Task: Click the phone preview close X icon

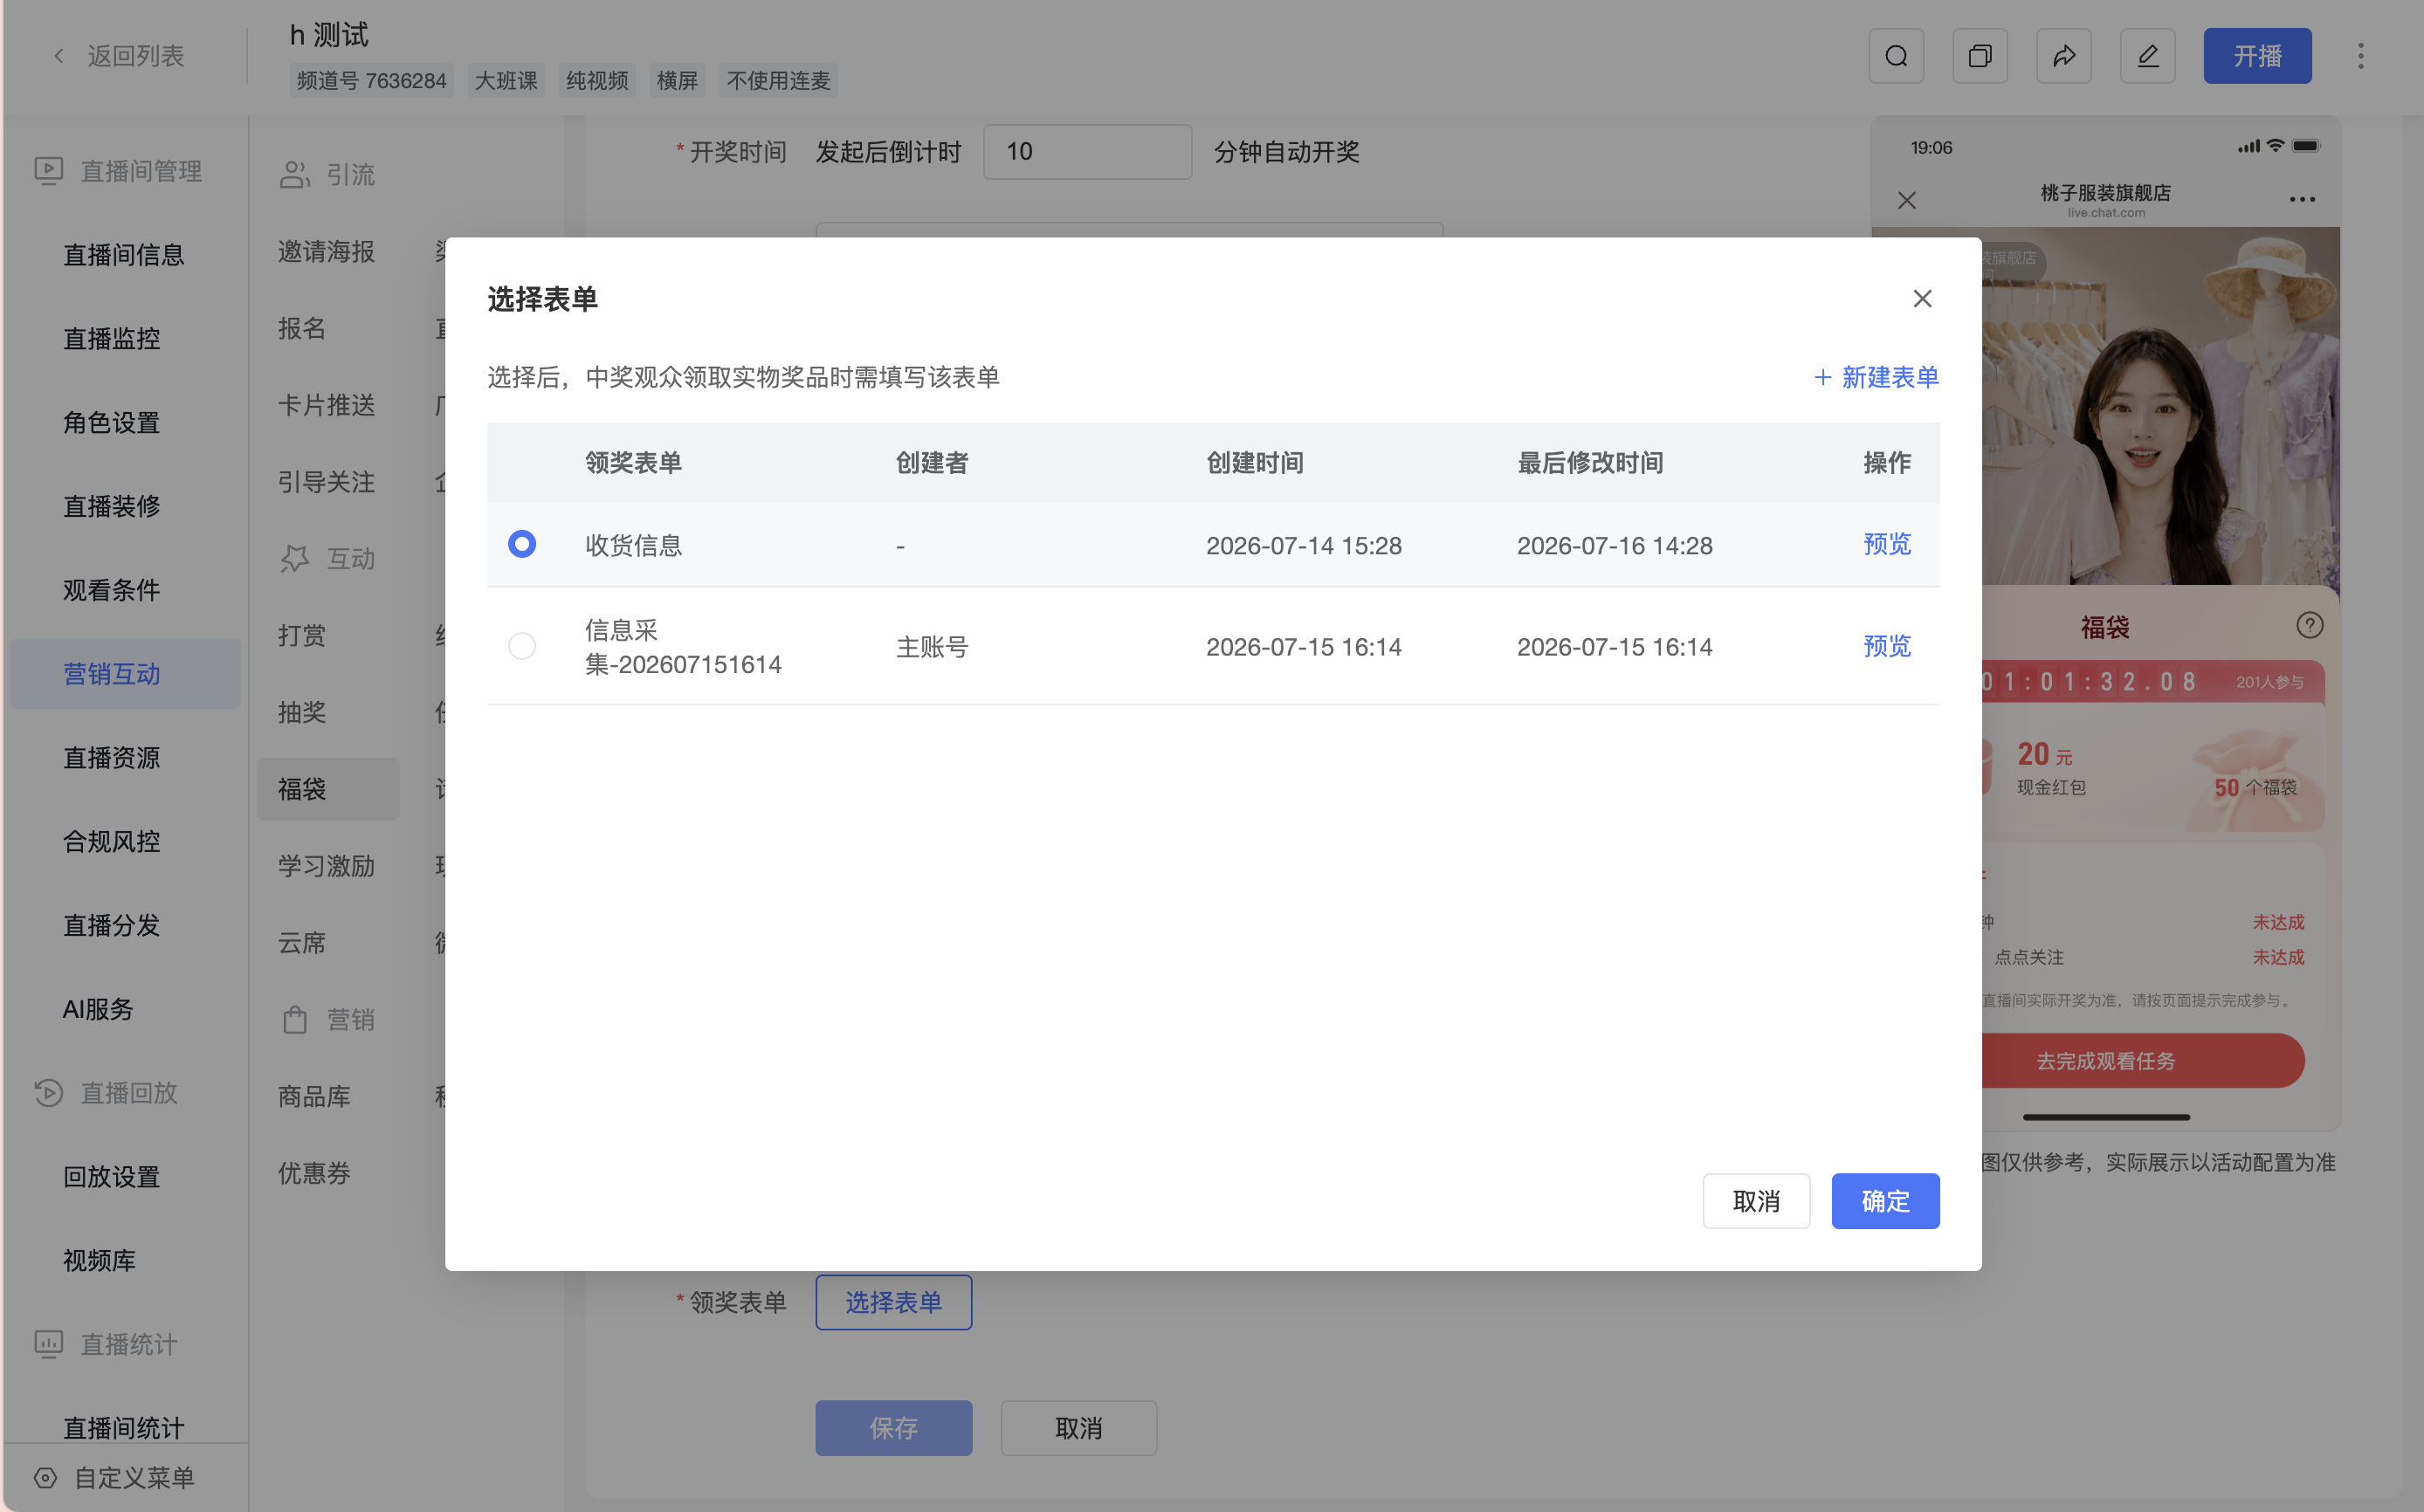Action: pyautogui.click(x=1907, y=201)
